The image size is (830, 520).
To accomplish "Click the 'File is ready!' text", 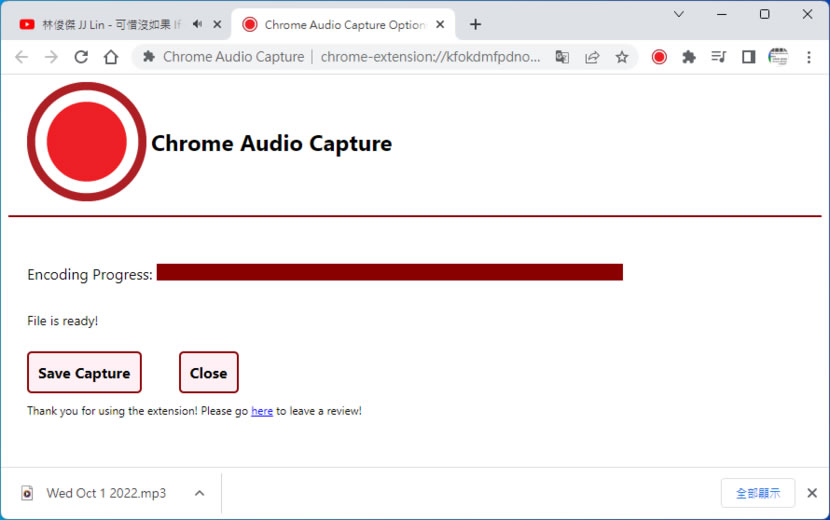I will (x=62, y=321).
